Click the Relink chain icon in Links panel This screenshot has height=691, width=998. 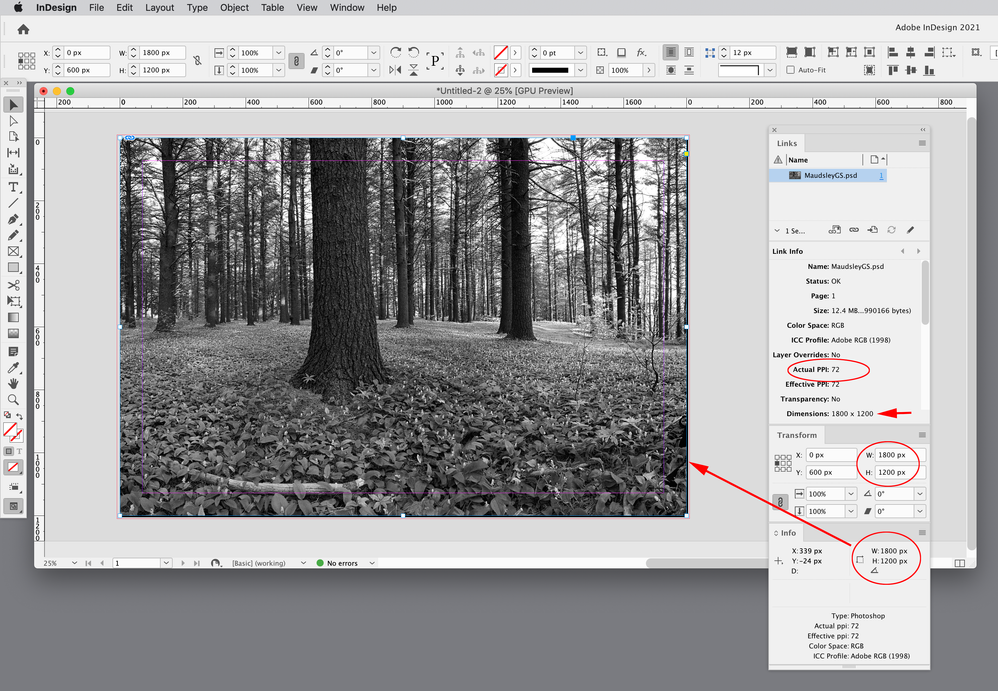[x=854, y=230]
